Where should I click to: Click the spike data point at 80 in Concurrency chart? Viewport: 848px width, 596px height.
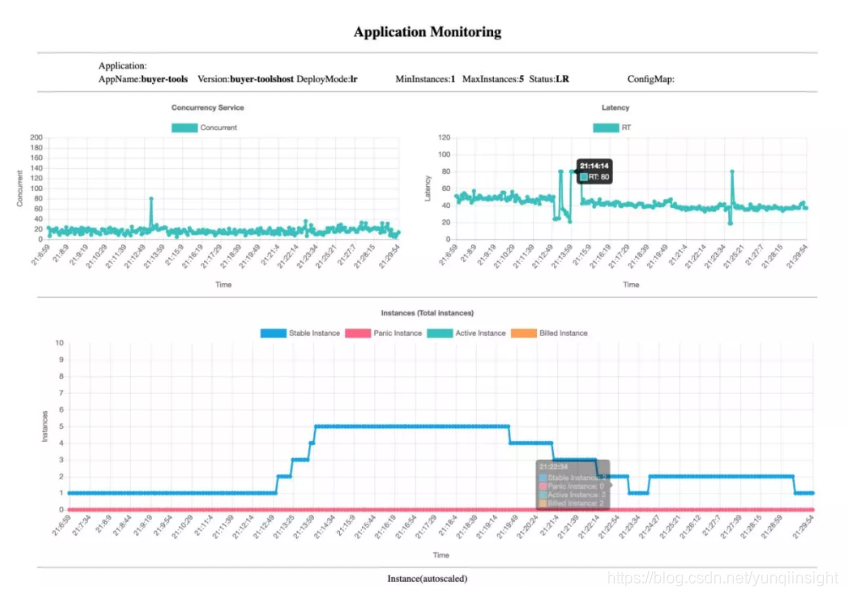[151, 198]
